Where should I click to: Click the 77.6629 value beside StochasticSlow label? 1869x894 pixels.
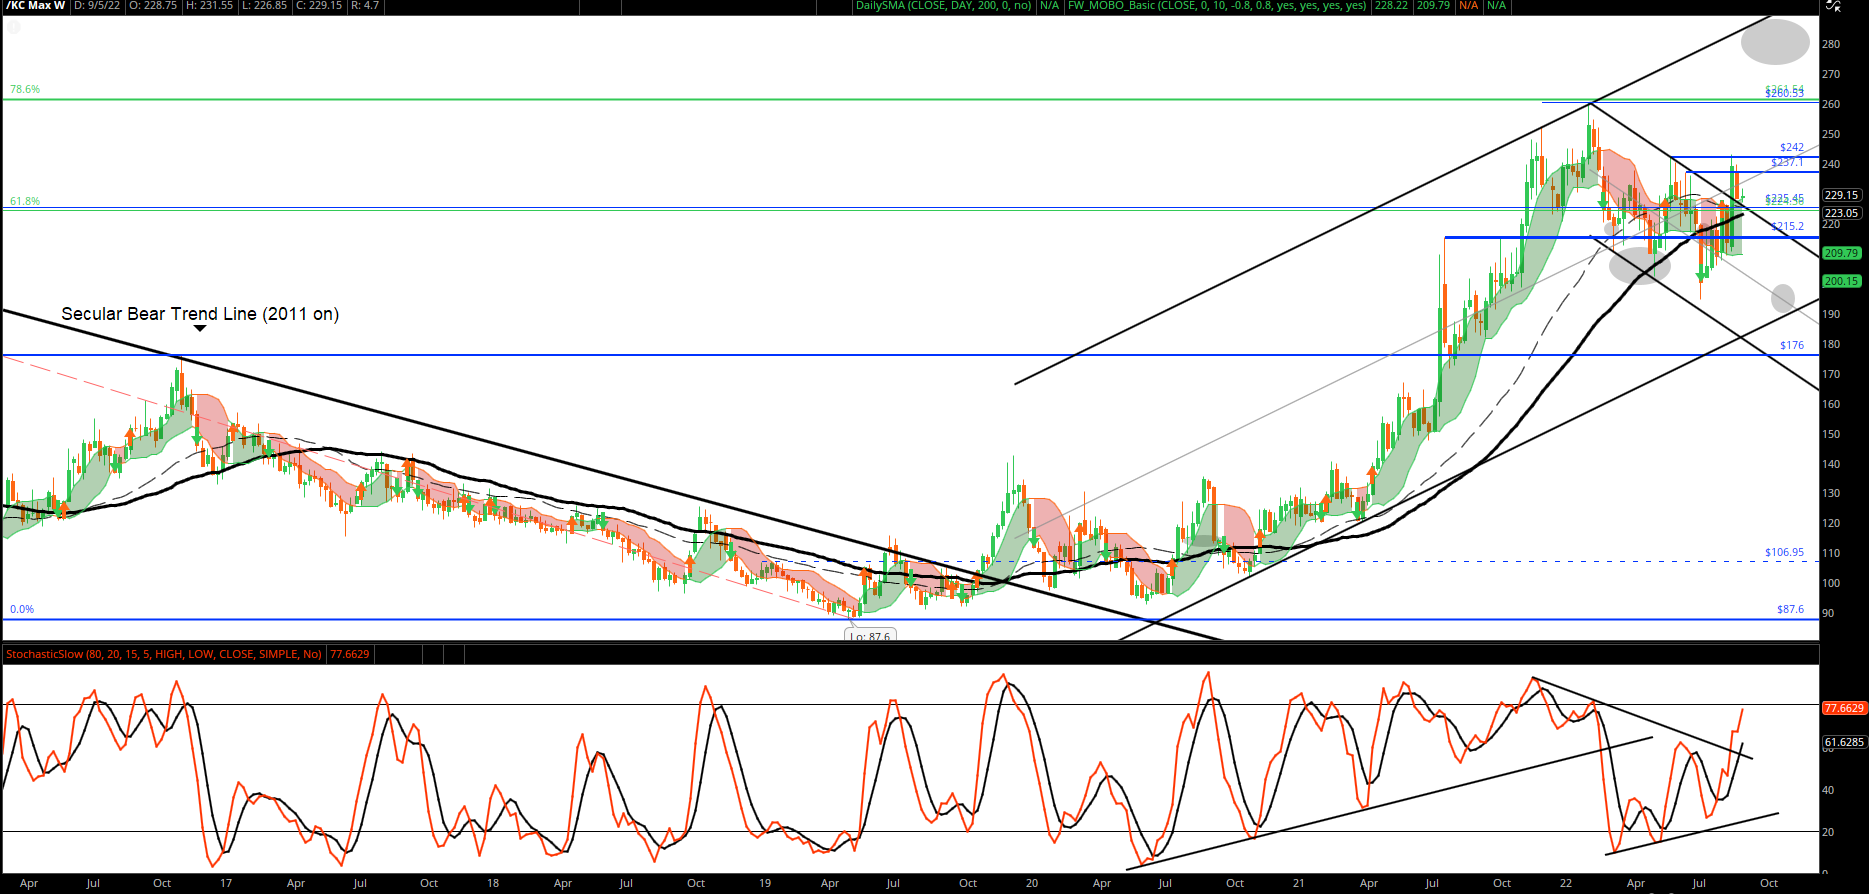350,654
